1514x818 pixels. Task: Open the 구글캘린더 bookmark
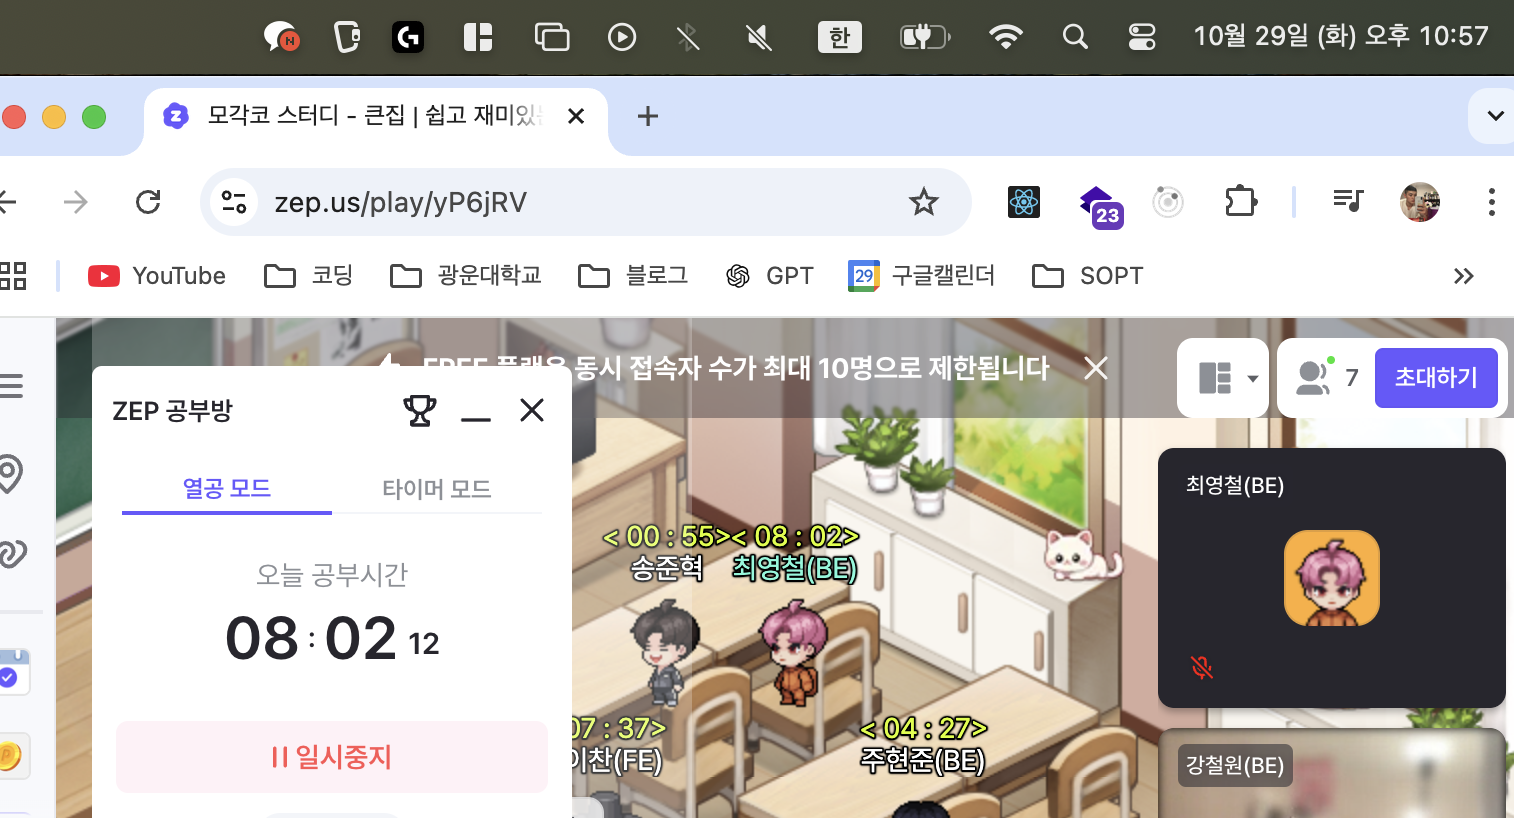coord(921,276)
